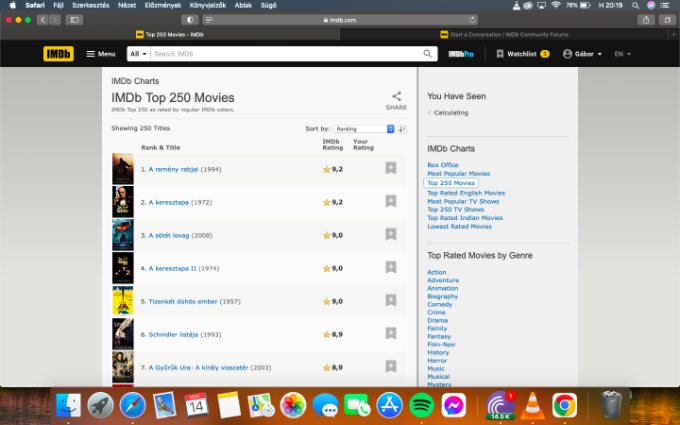Open VLC cone icon in the Dock

(533, 405)
